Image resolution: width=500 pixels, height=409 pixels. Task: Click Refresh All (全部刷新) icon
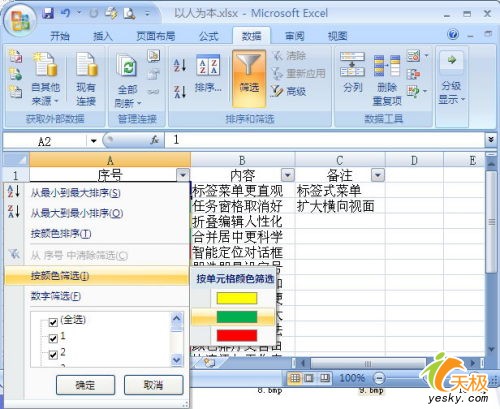pos(126,66)
